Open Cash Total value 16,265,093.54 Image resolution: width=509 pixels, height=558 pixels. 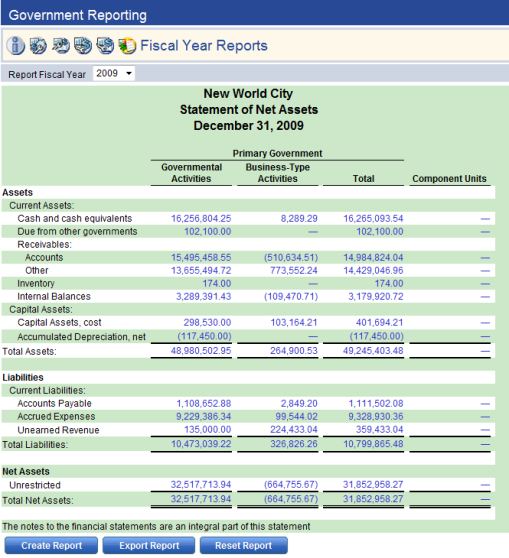[373, 219]
